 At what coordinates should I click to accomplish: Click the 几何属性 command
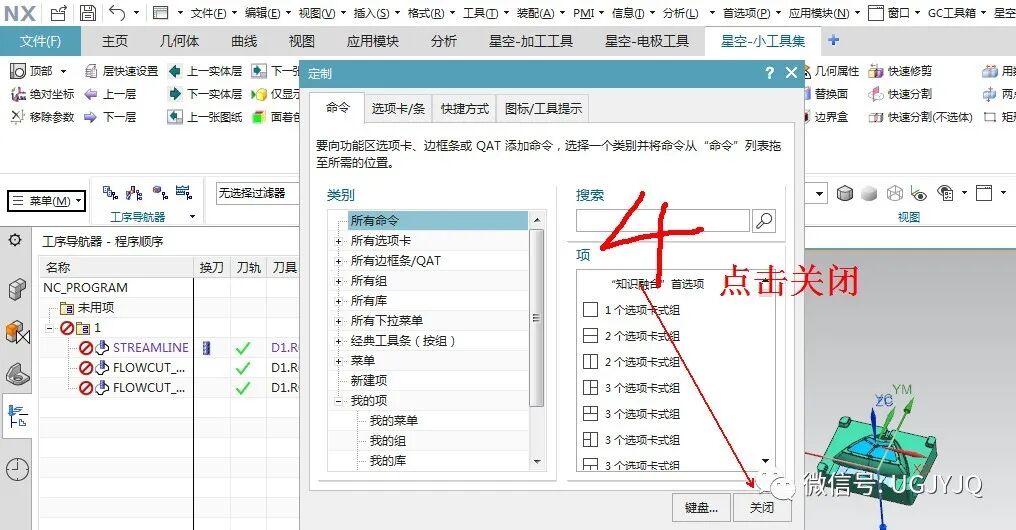tap(831, 71)
